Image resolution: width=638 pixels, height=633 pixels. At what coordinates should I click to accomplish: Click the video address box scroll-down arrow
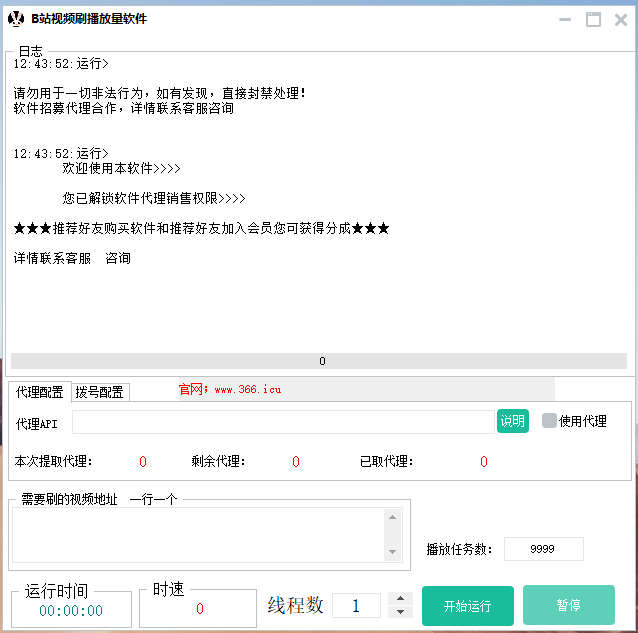coord(392,551)
